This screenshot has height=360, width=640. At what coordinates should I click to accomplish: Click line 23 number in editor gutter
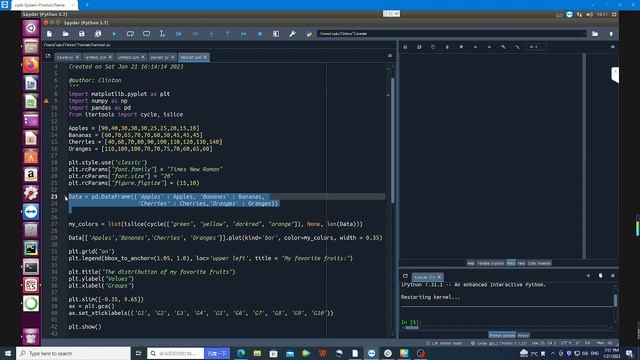54,197
